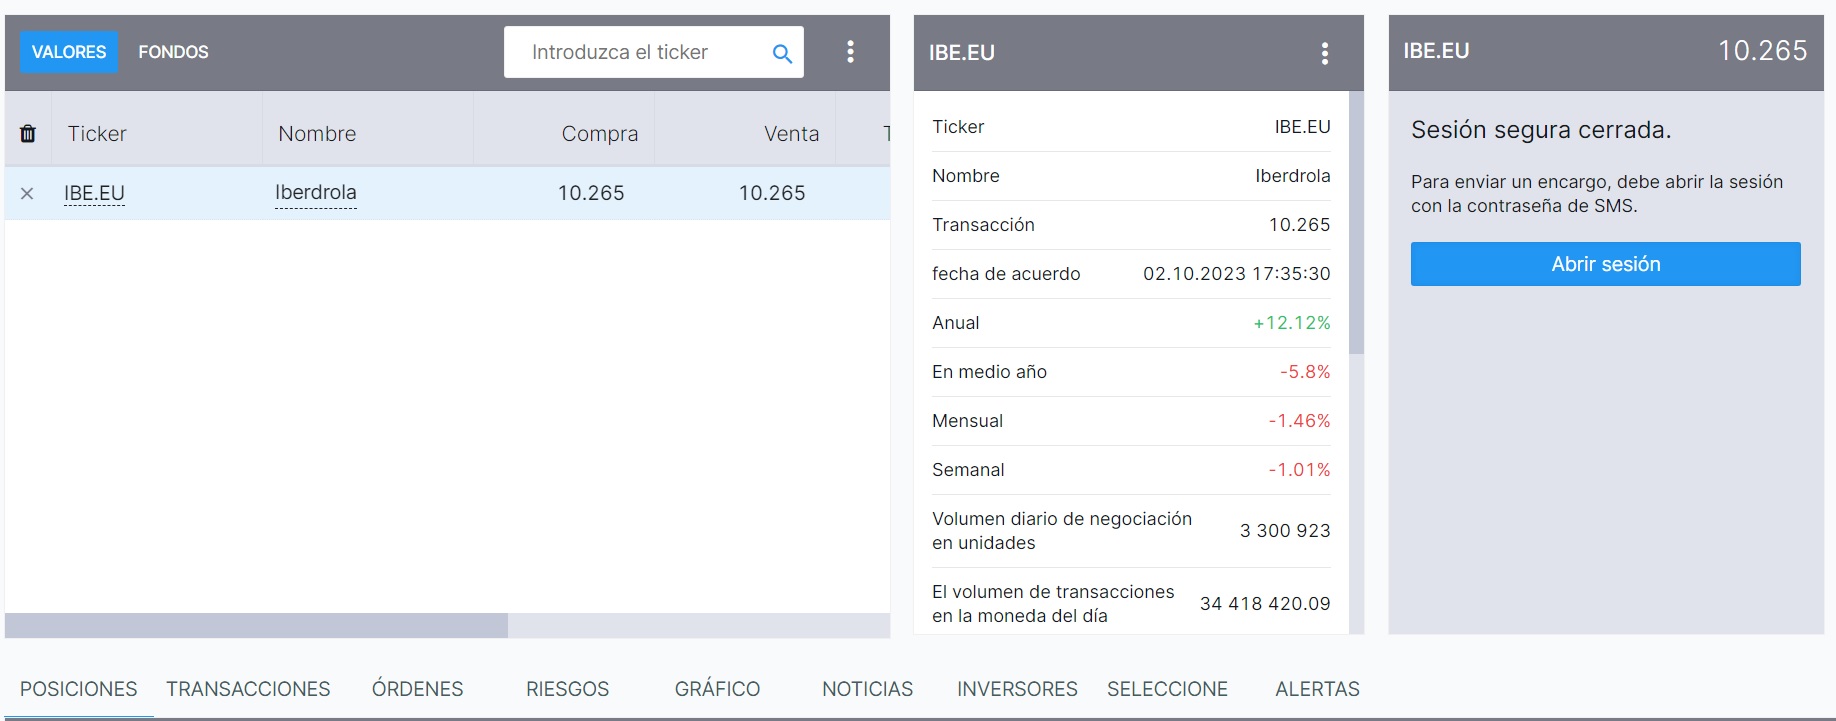Click the Abrir sesión button

click(x=1605, y=264)
